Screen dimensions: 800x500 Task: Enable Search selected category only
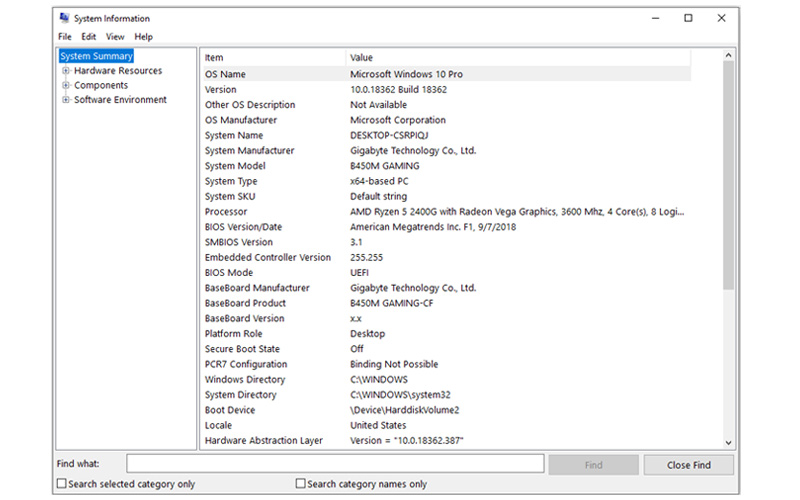coord(62,483)
